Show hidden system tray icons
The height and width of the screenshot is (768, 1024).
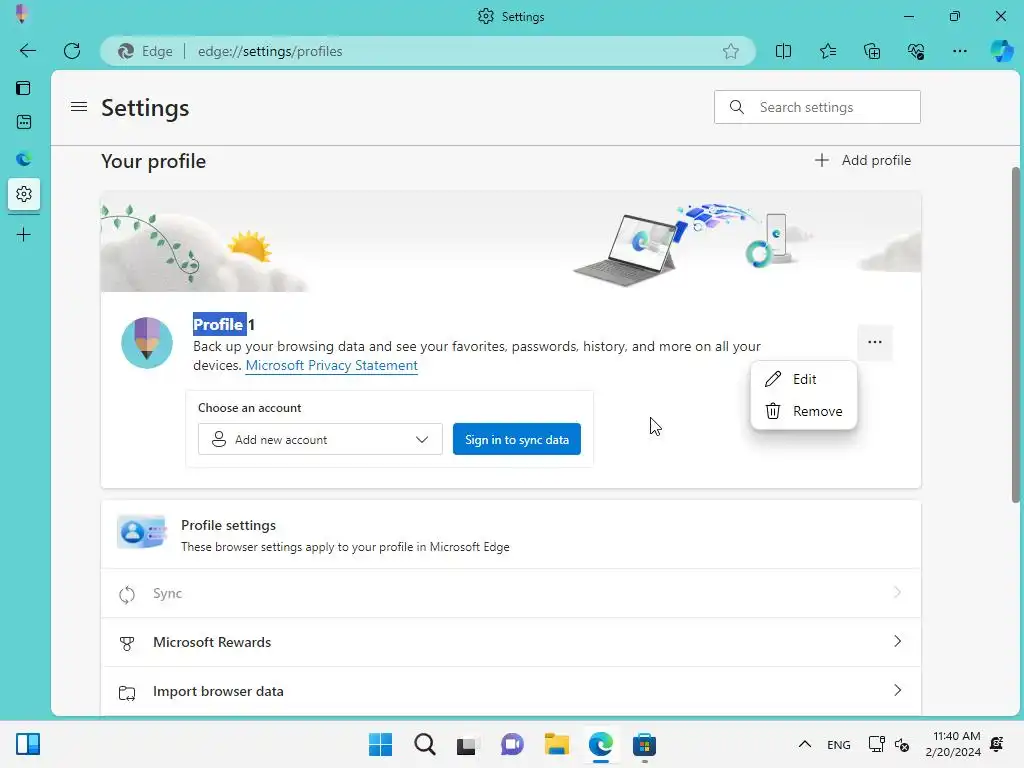tap(805, 744)
